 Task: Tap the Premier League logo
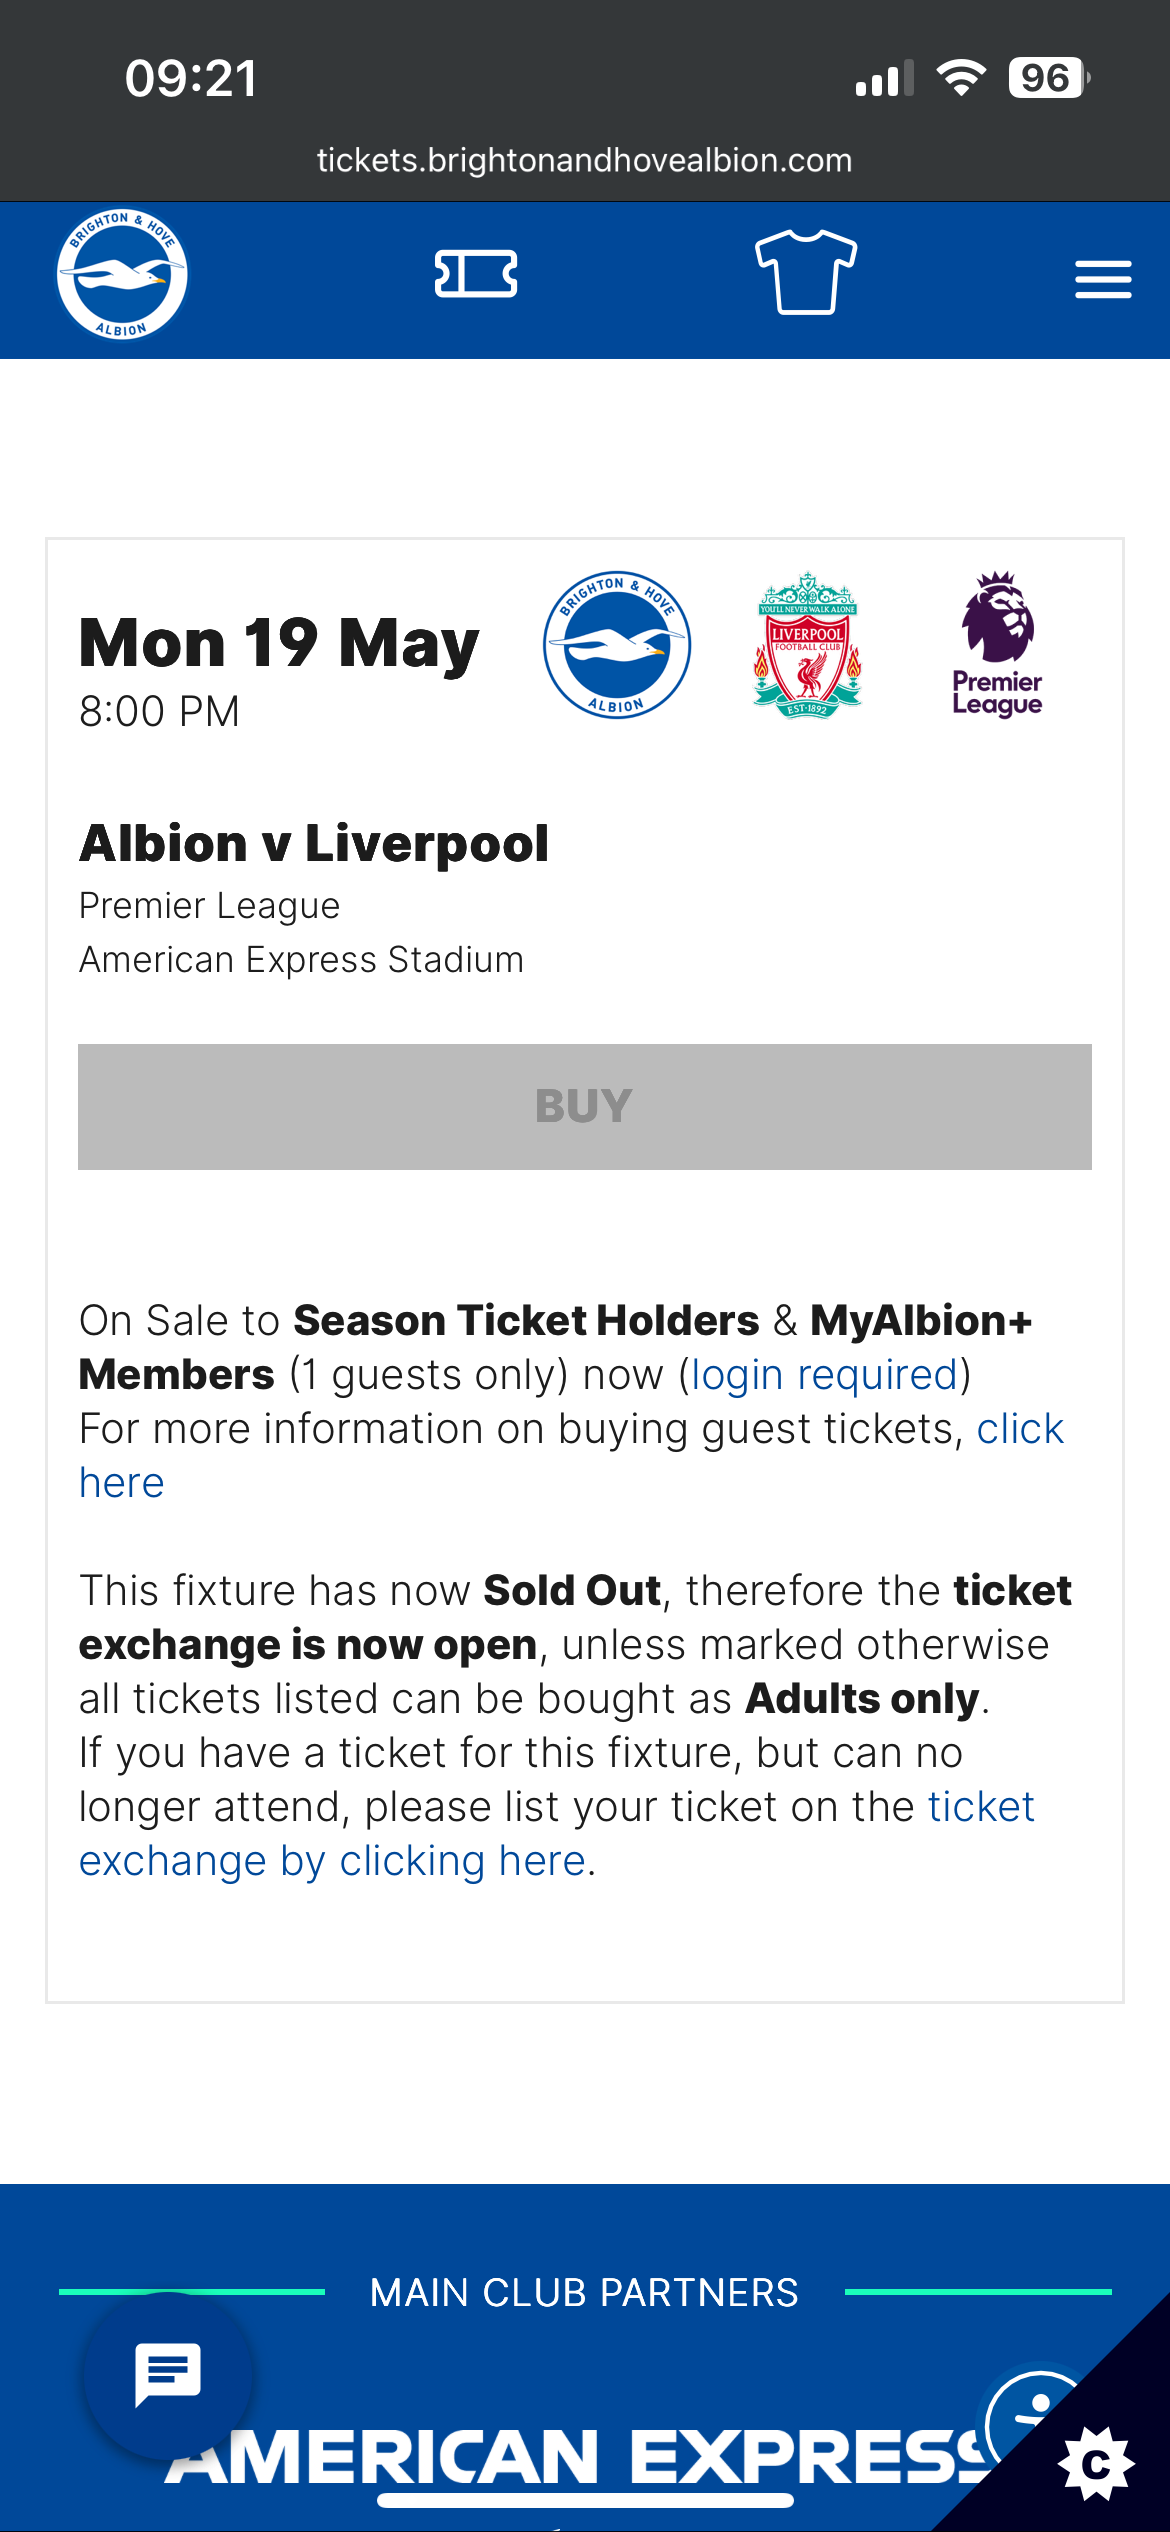click(997, 645)
